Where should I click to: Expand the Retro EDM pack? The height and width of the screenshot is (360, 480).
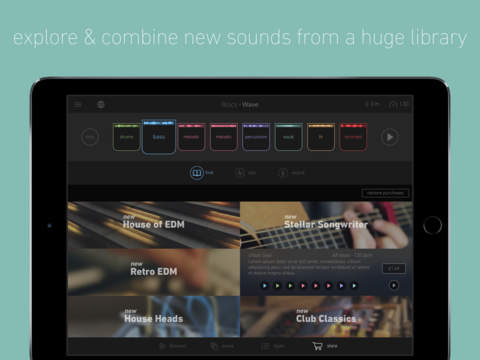(x=154, y=272)
